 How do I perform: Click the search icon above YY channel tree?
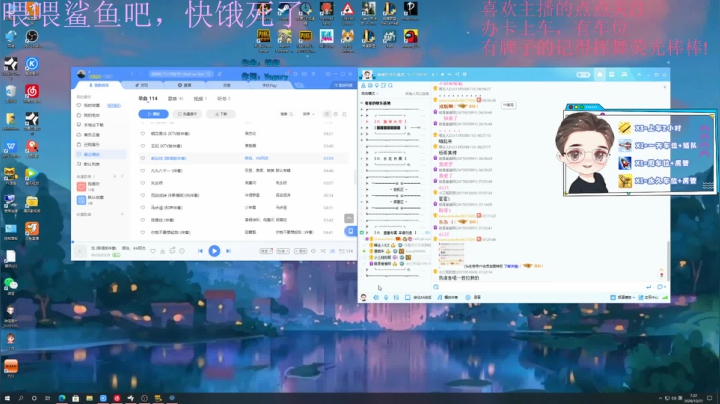pos(390,85)
